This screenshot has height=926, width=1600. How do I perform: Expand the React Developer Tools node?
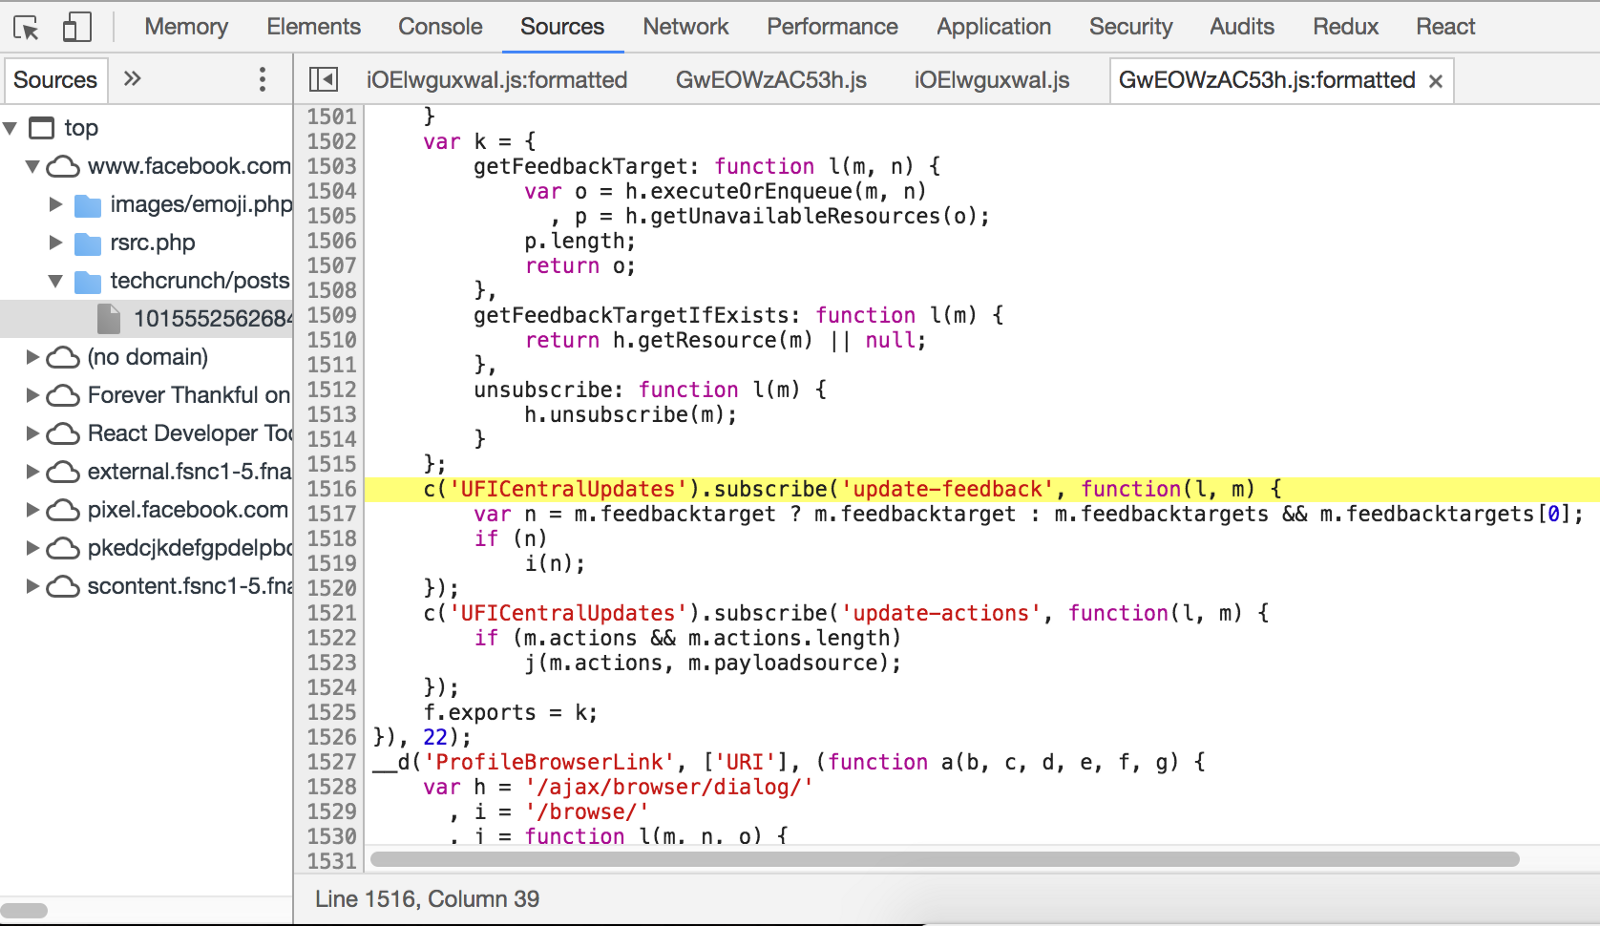32,433
